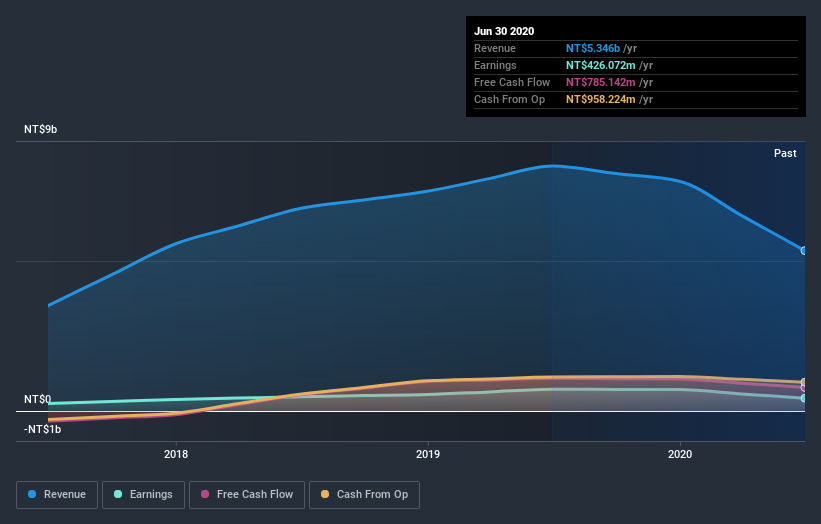Toggle the Earnings legend button

(143, 495)
